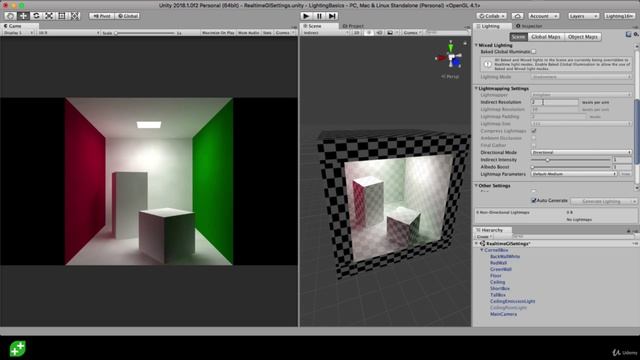Image resolution: width=640 pixels, height=360 pixels.
Task: Select the Rotate tool
Action: click(x=36, y=16)
